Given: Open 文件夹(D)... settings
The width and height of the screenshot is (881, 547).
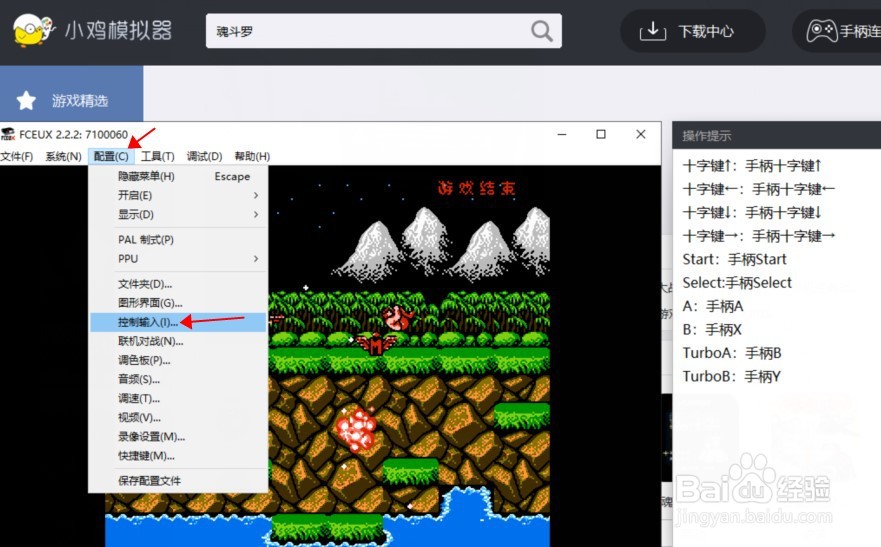Looking at the screenshot, I should [x=178, y=284].
